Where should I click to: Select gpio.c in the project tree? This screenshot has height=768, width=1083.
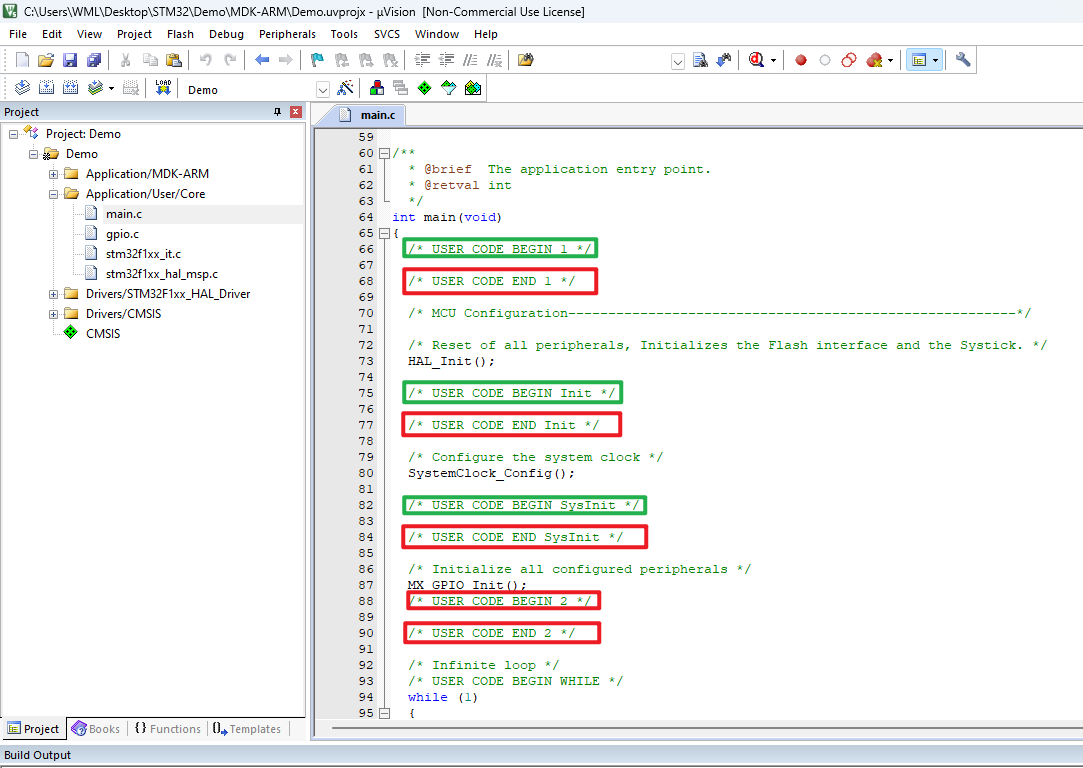coord(122,234)
